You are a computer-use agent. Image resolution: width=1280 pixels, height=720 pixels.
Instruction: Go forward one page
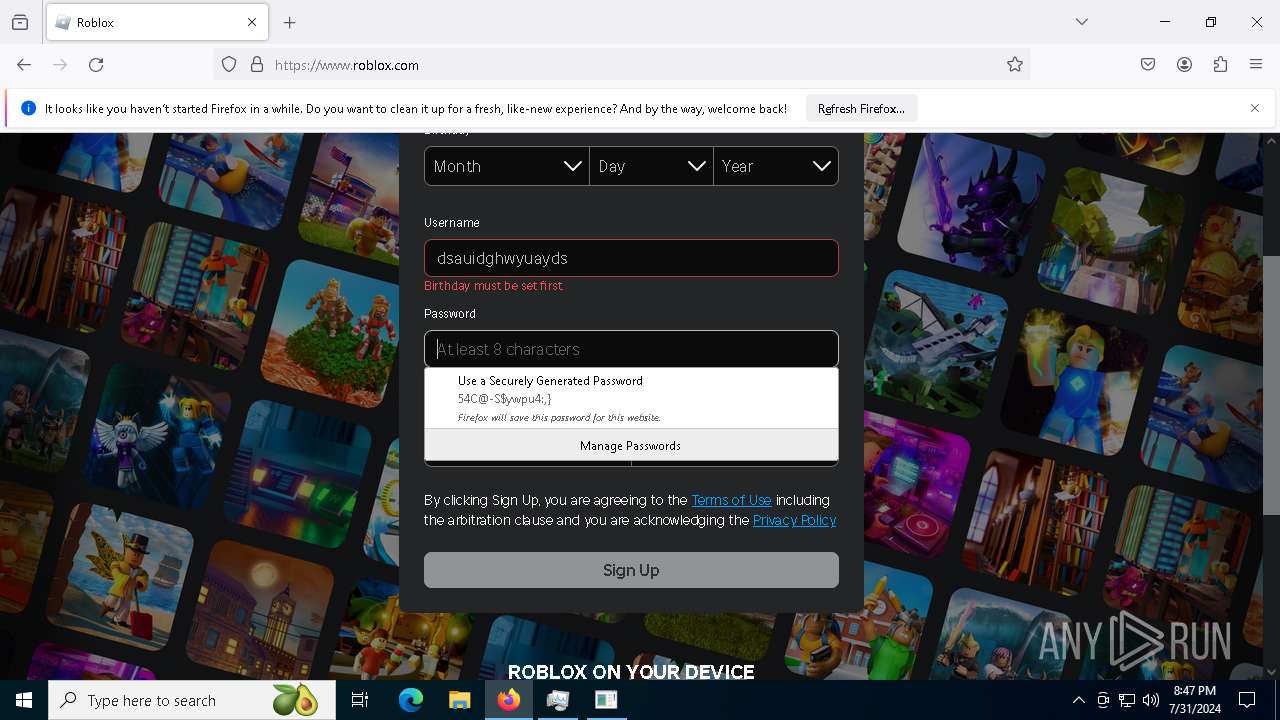pos(60,65)
